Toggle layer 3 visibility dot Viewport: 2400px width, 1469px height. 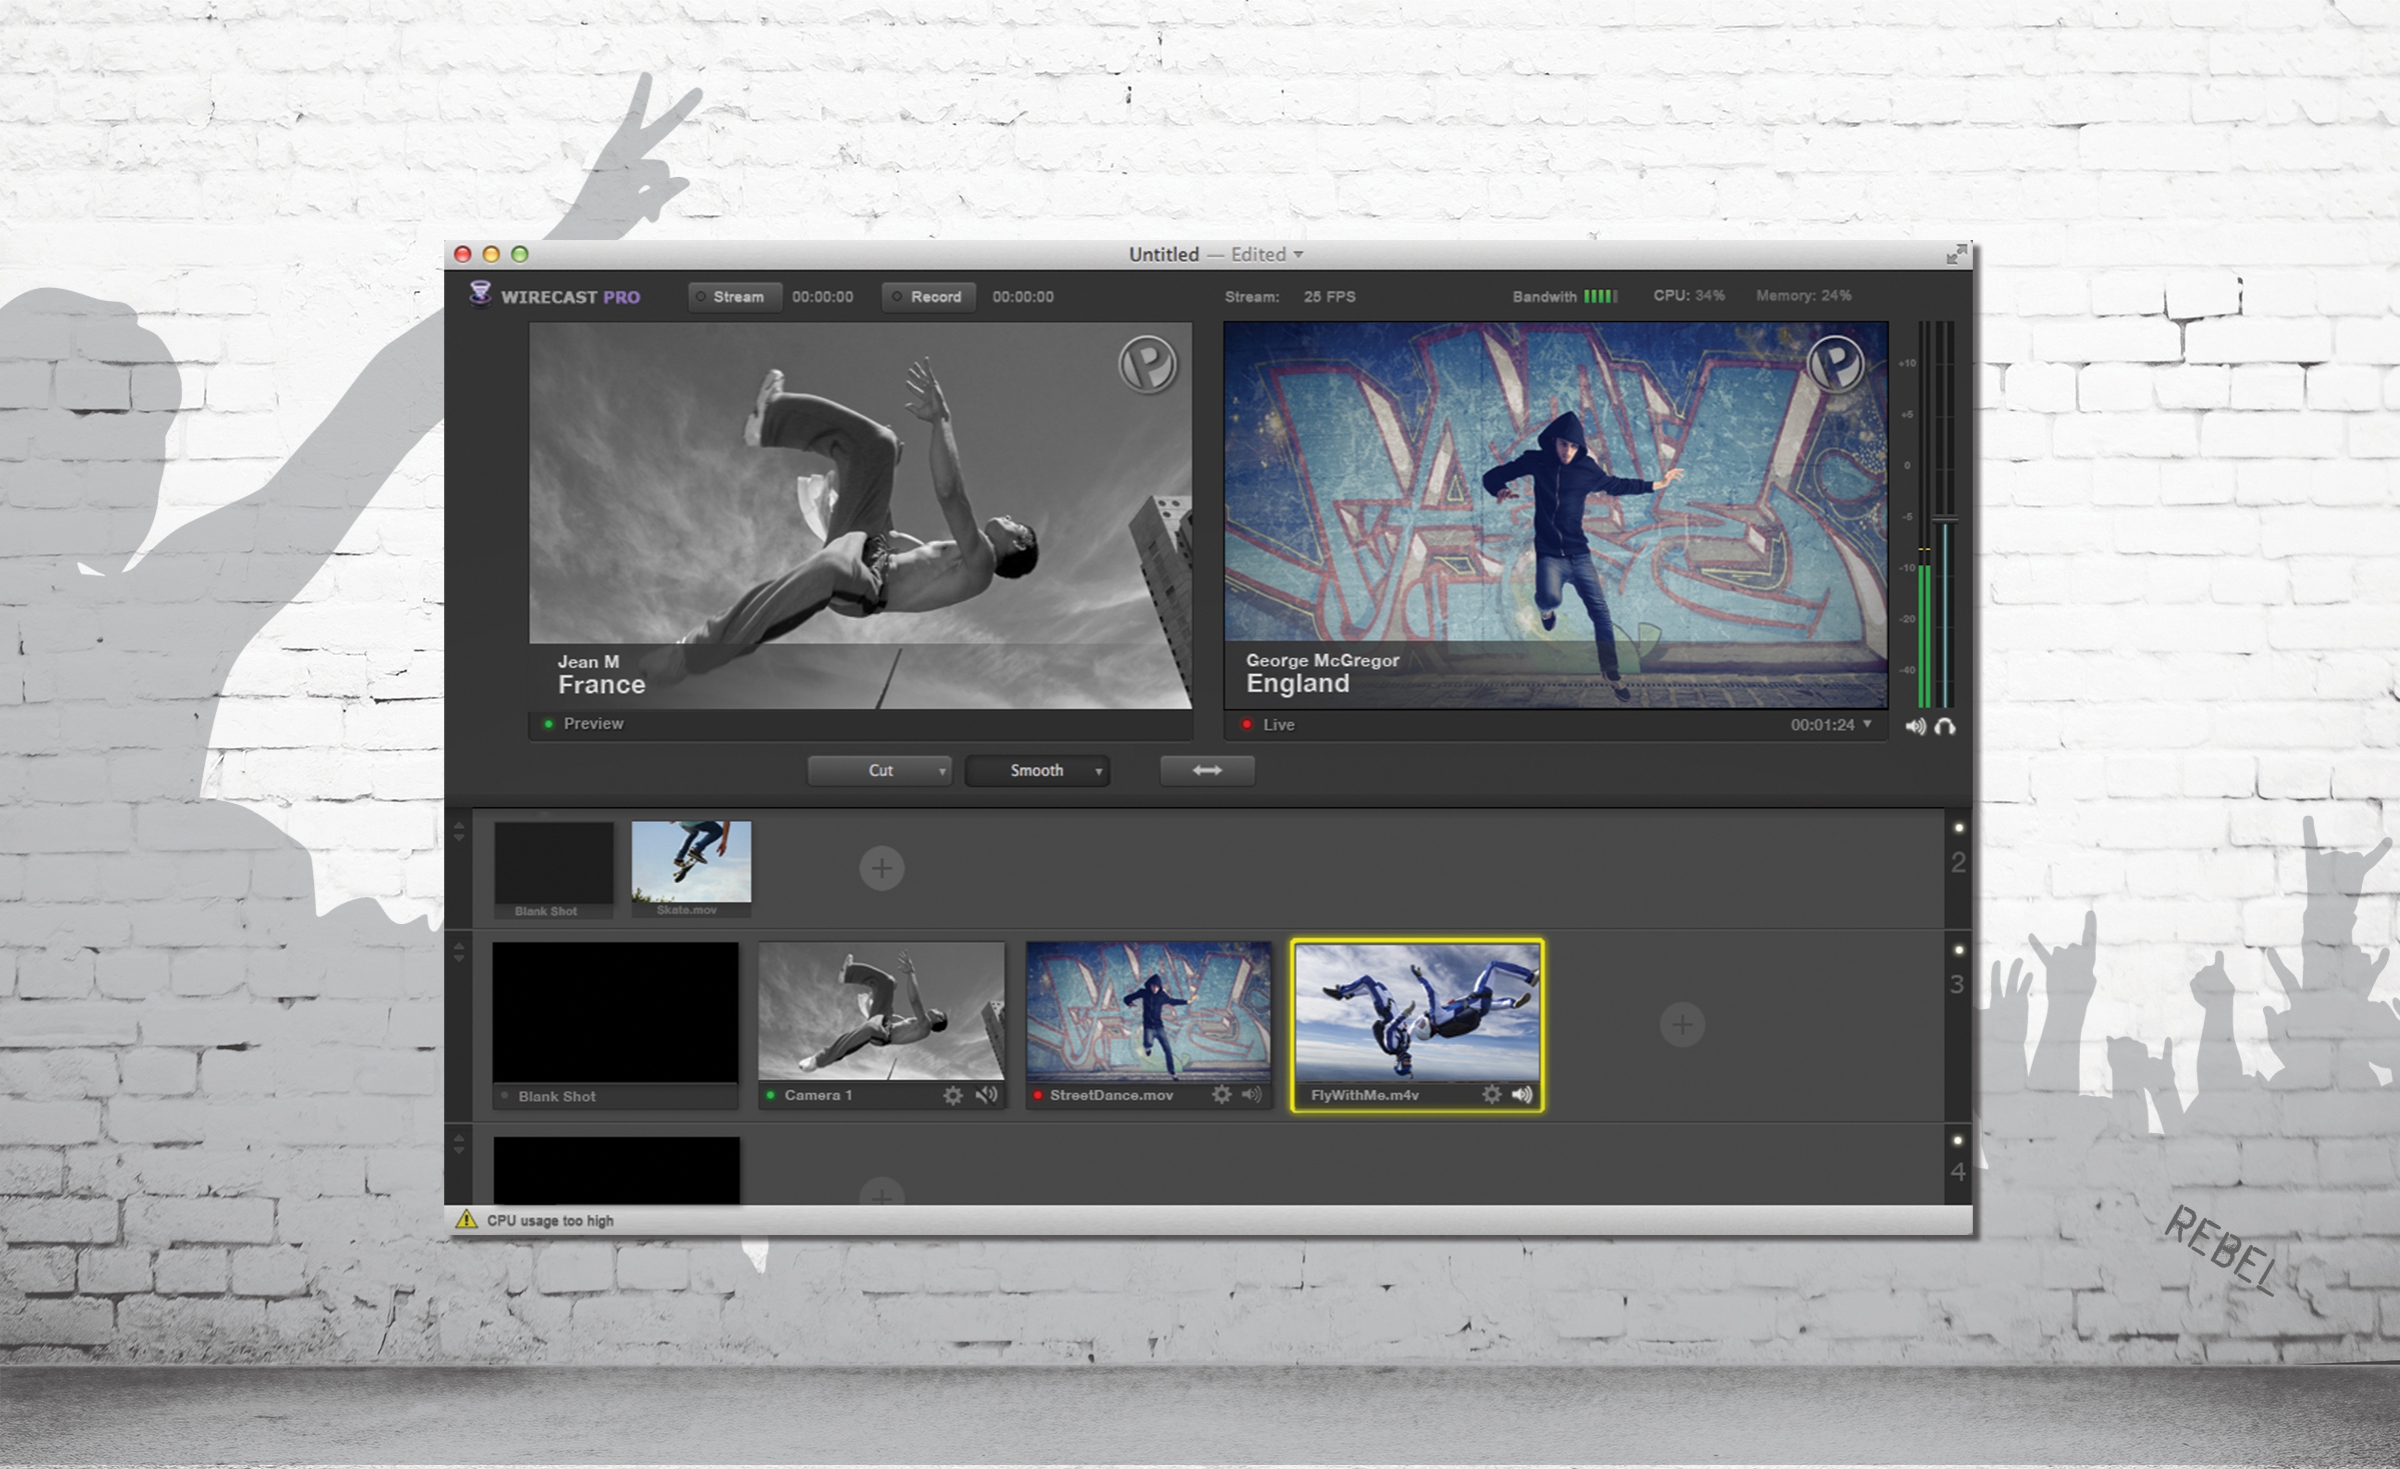point(1958,950)
